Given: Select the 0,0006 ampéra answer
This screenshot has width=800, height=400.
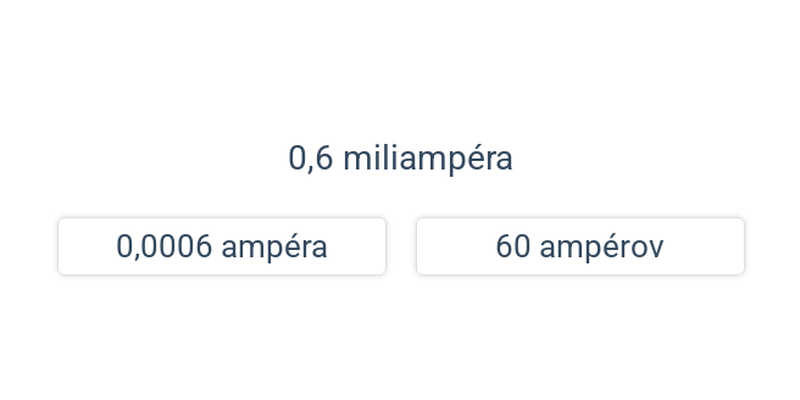Looking at the screenshot, I should coord(222,246).
